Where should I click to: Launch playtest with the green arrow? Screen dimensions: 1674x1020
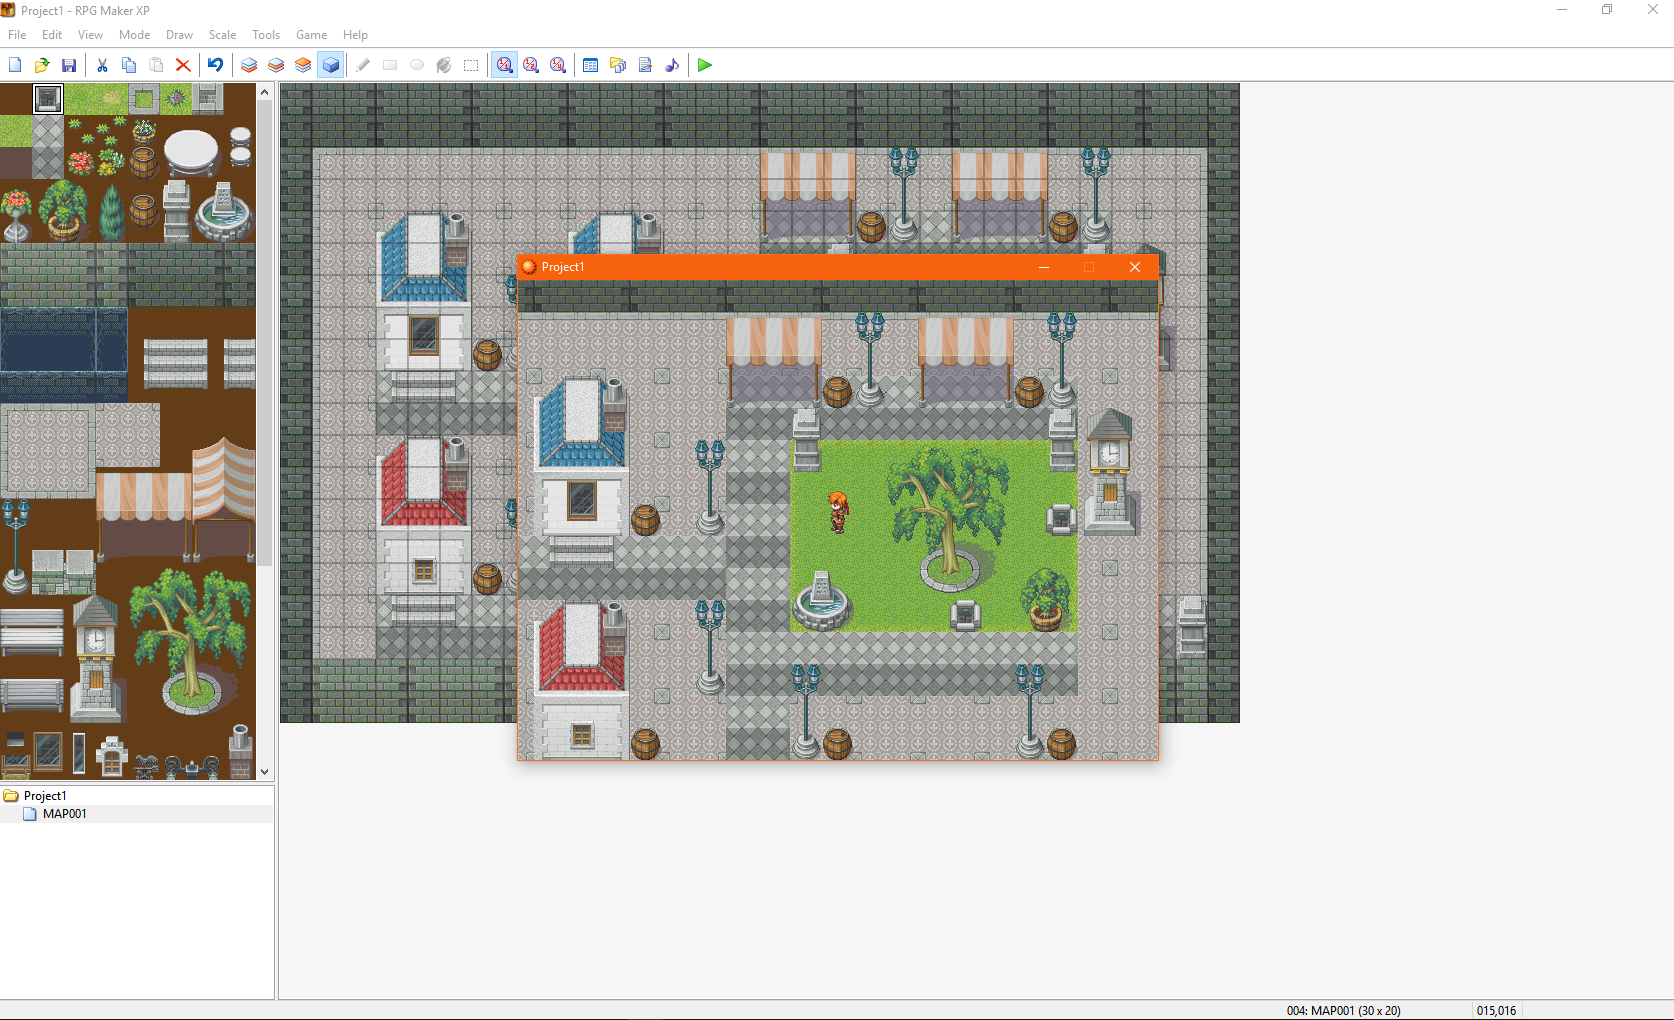(704, 65)
